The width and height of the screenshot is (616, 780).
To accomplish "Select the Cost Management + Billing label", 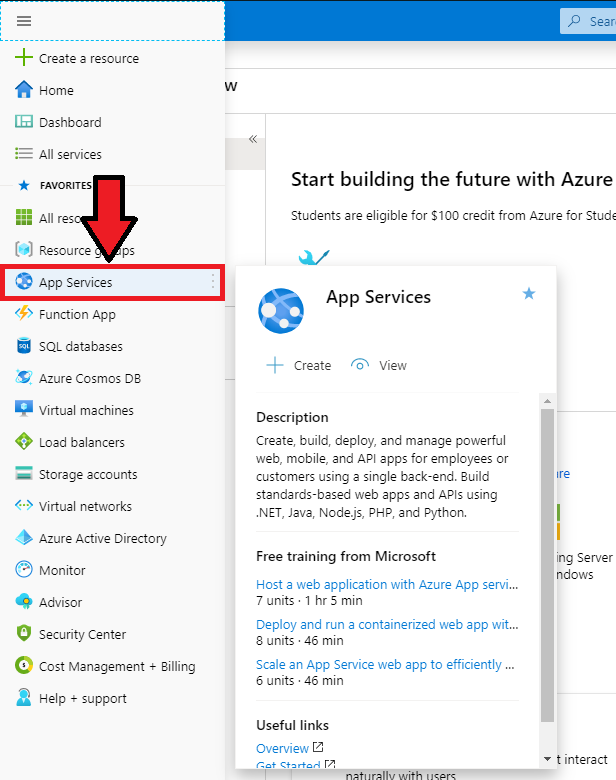I will click(117, 667).
